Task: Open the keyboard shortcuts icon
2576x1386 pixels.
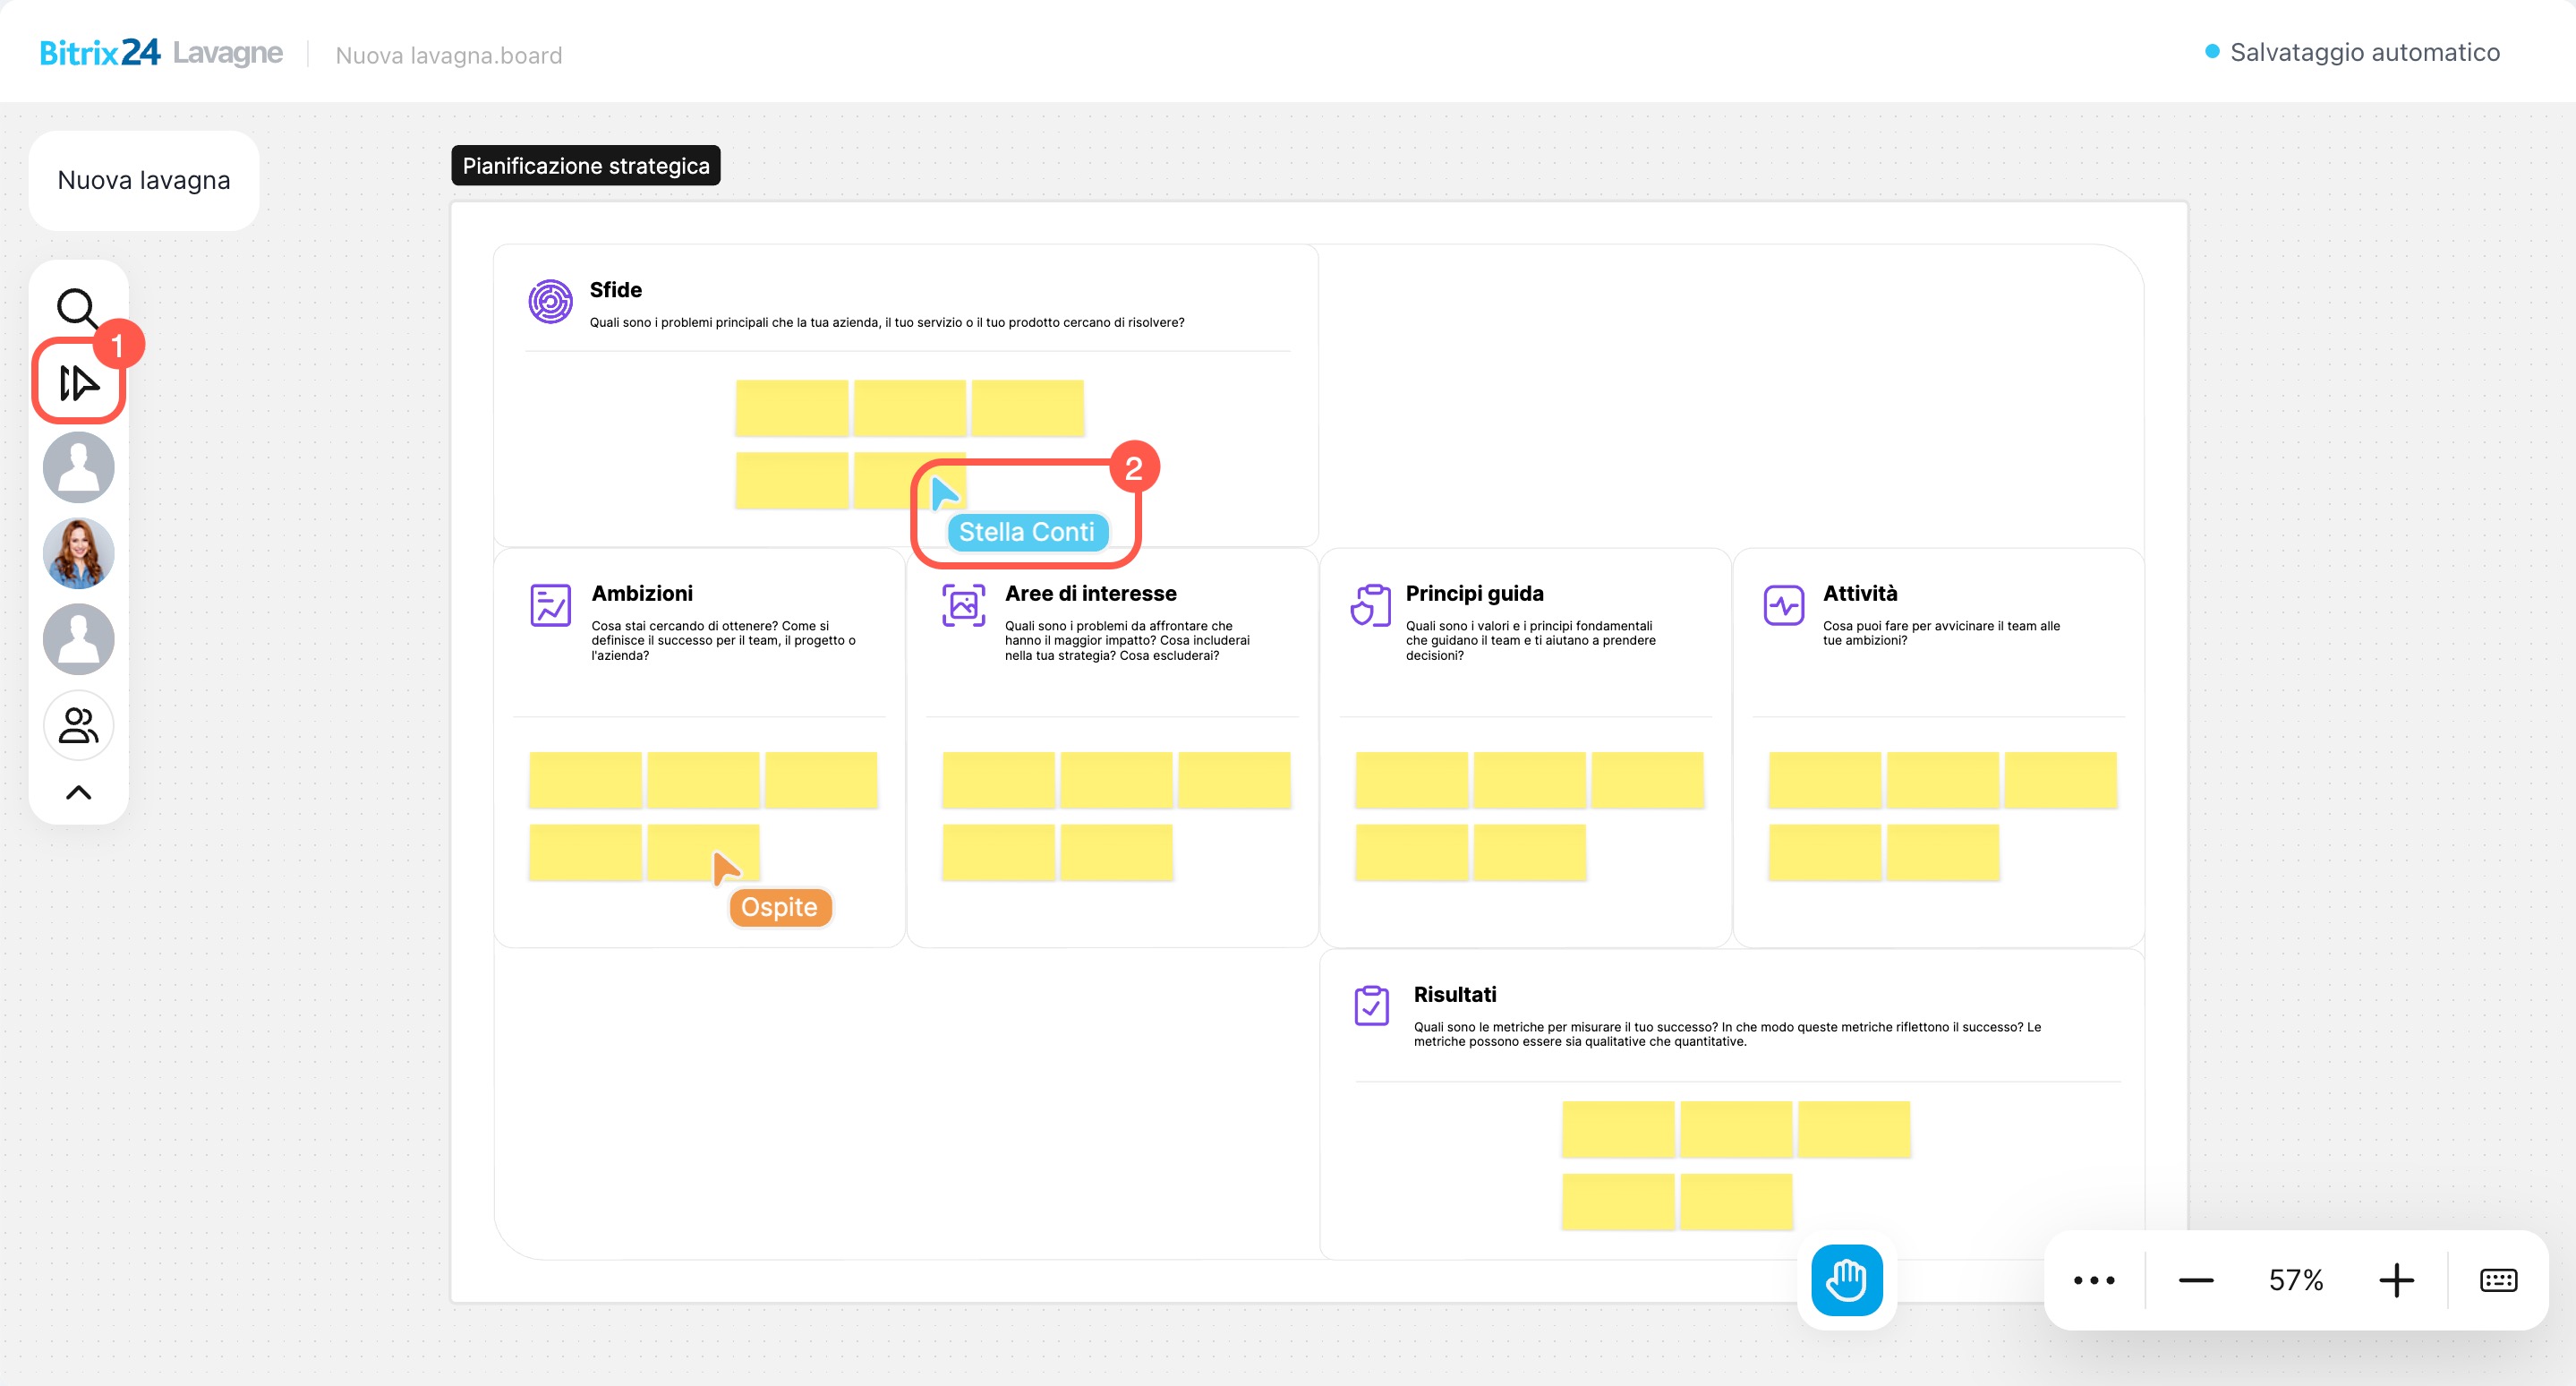Action: (2498, 1280)
